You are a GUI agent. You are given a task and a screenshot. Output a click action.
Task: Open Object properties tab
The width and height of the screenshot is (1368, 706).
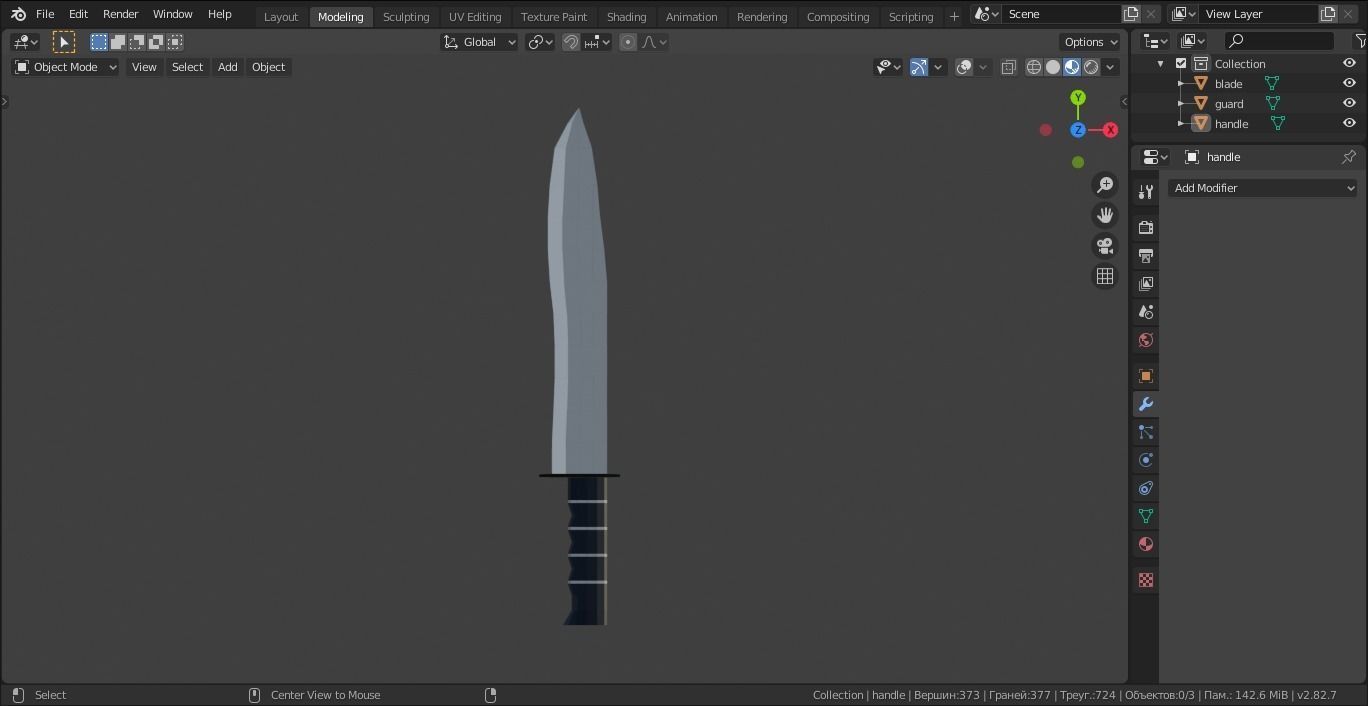pyautogui.click(x=1146, y=376)
